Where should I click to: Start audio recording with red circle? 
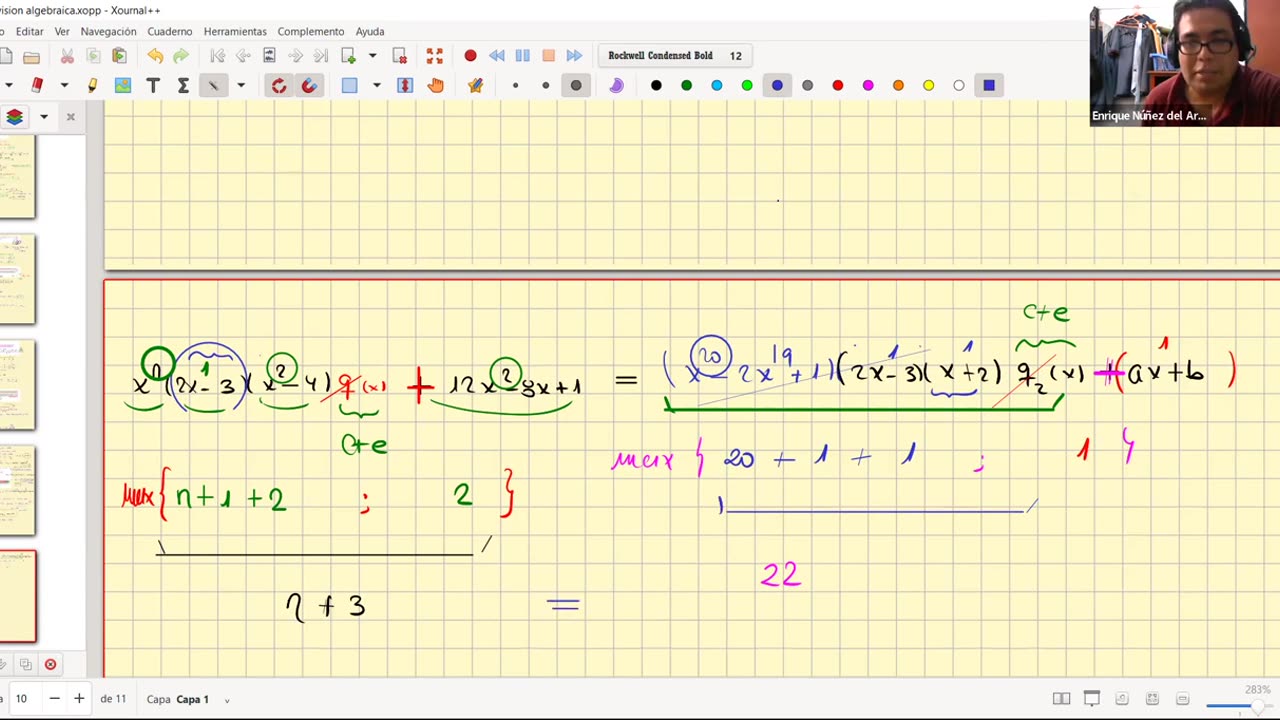coord(470,56)
